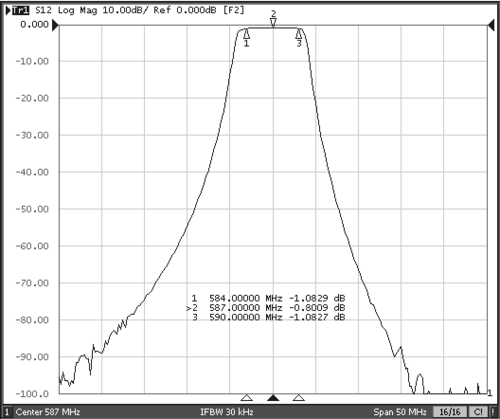Select marker 1 triangle on the trace
Viewport: 500px width, 419px height.
coord(246,34)
